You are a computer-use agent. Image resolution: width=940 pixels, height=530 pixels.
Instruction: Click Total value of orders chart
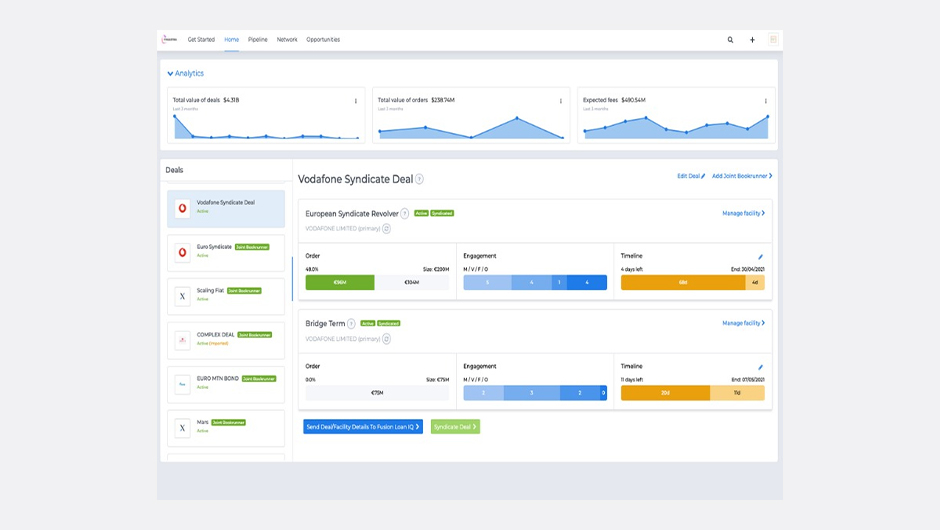[471, 127]
